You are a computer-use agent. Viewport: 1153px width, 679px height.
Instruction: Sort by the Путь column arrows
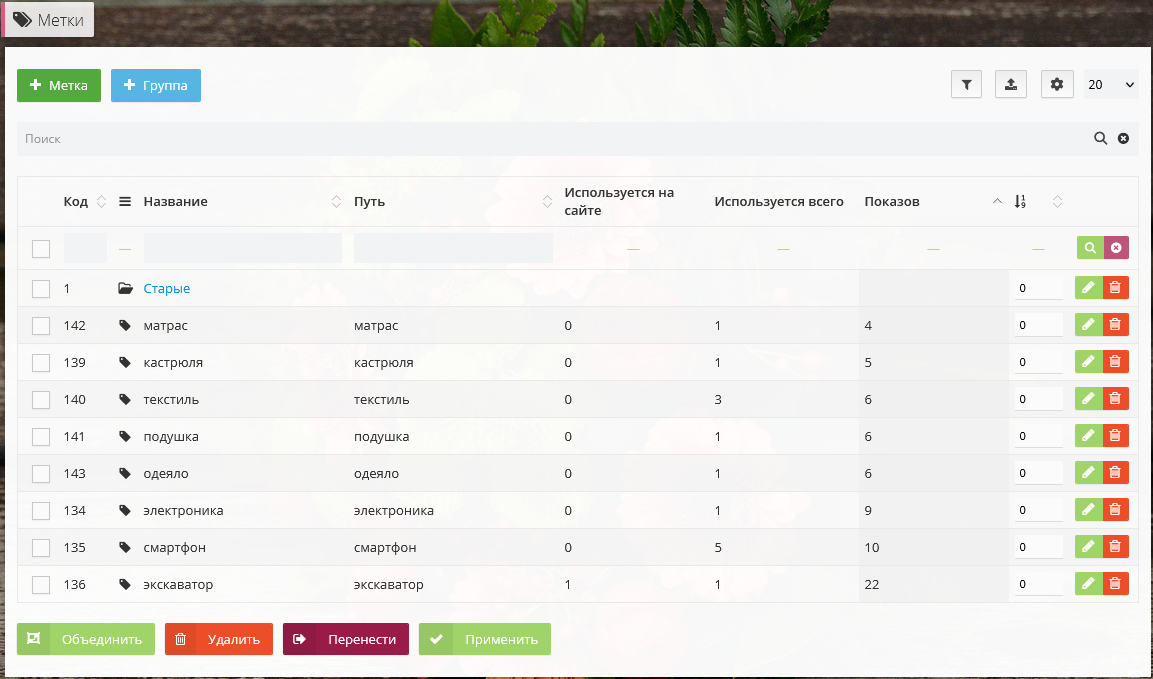[547, 202]
